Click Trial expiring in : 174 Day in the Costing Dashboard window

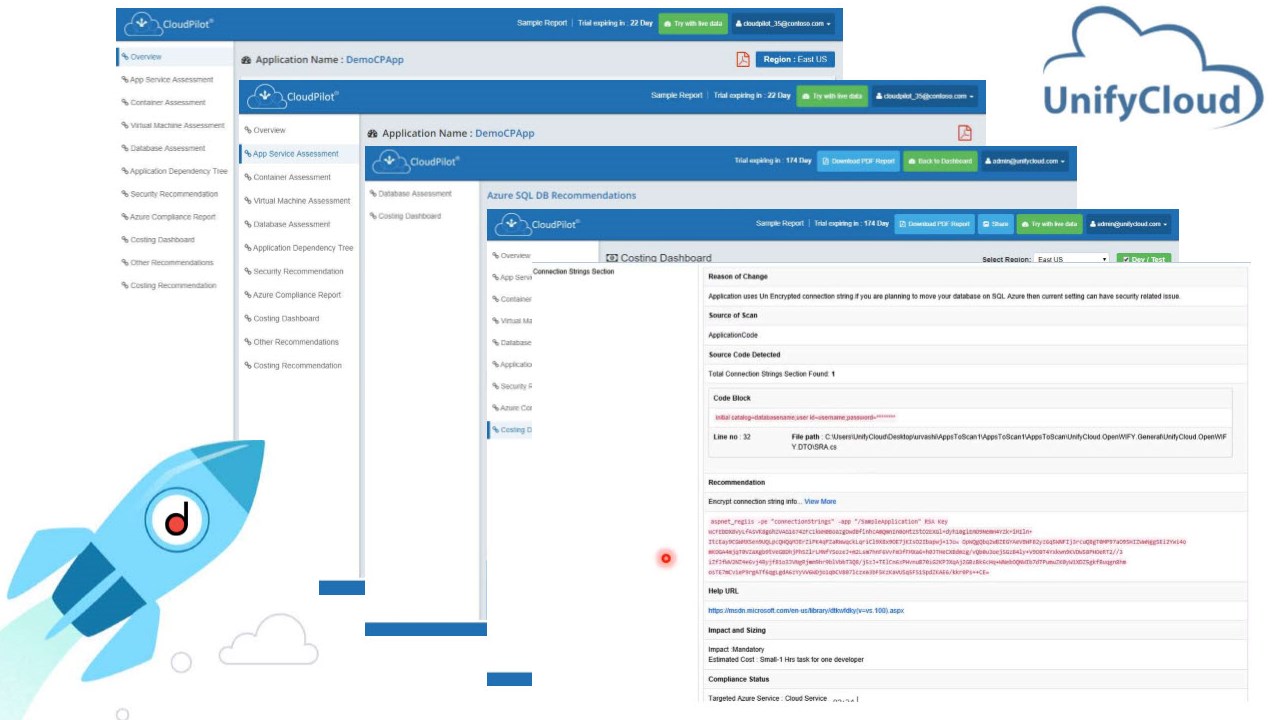pos(851,224)
